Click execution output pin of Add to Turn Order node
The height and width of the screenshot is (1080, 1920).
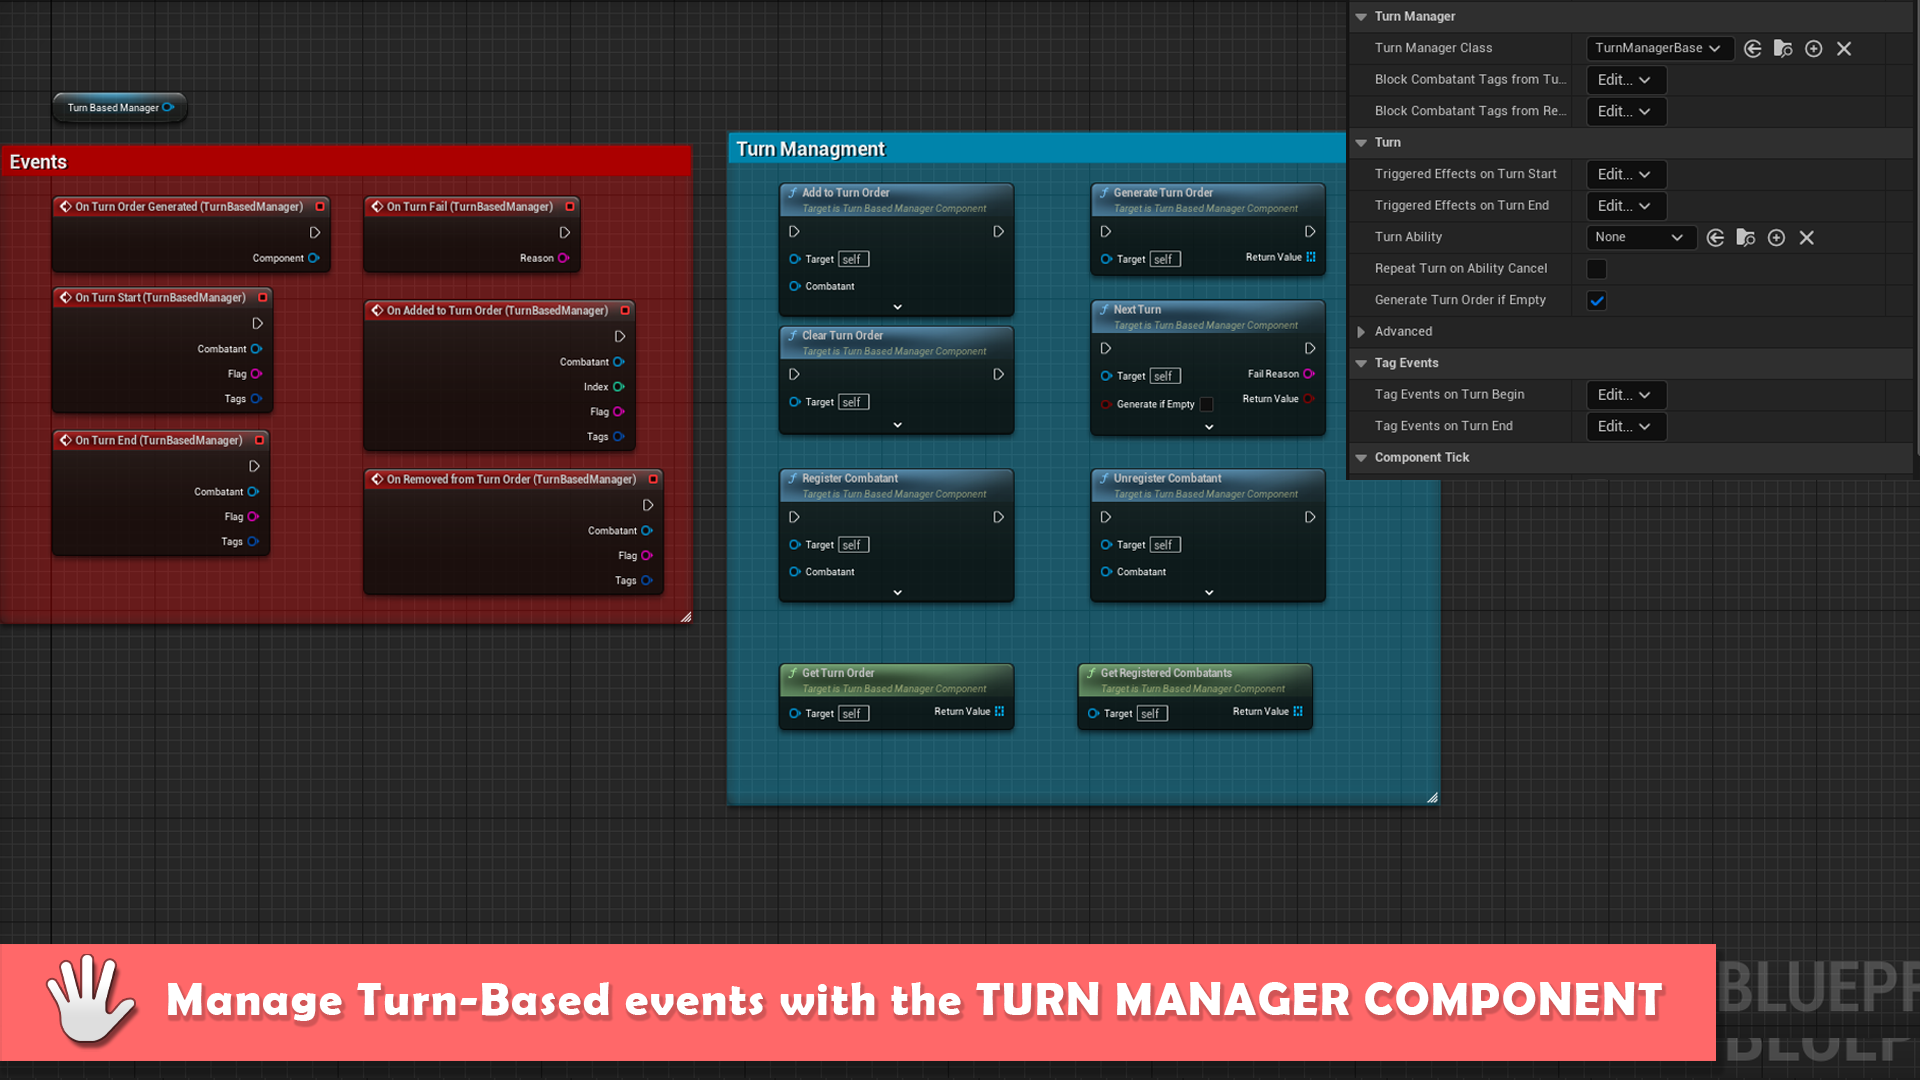pyautogui.click(x=998, y=232)
